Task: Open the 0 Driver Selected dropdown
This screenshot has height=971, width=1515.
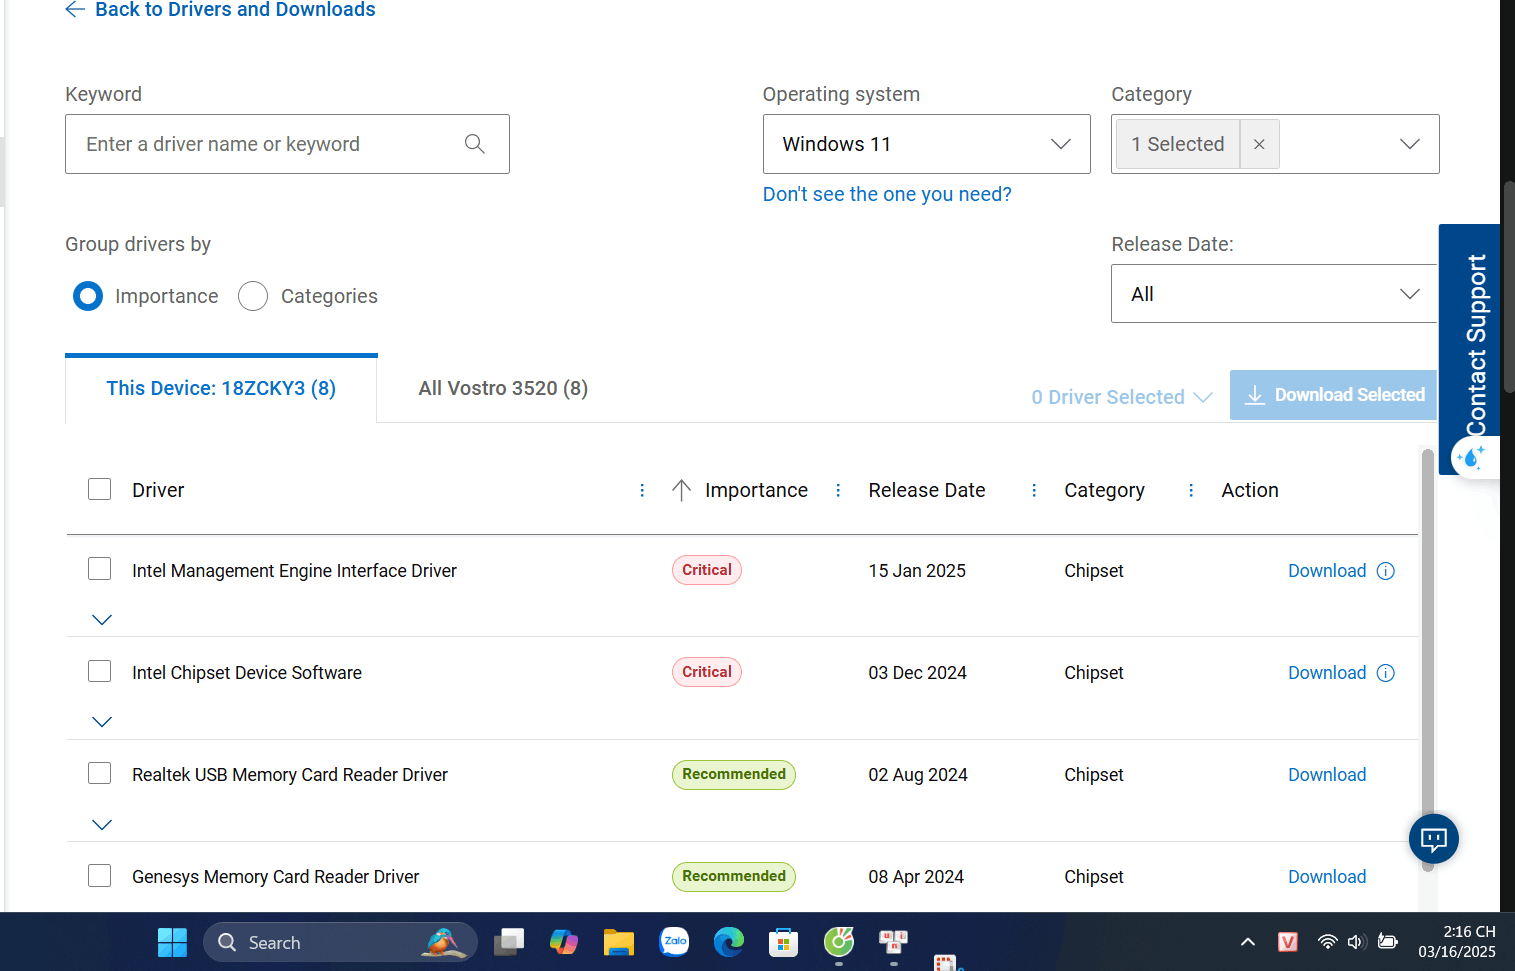Action: (1120, 396)
